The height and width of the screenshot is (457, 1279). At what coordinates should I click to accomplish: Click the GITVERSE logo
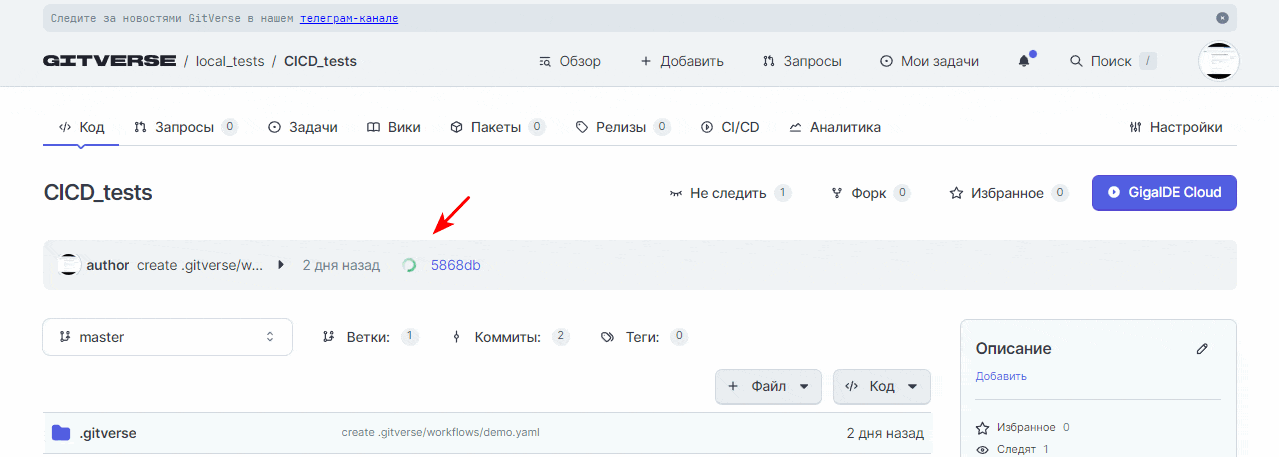coord(110,61)
